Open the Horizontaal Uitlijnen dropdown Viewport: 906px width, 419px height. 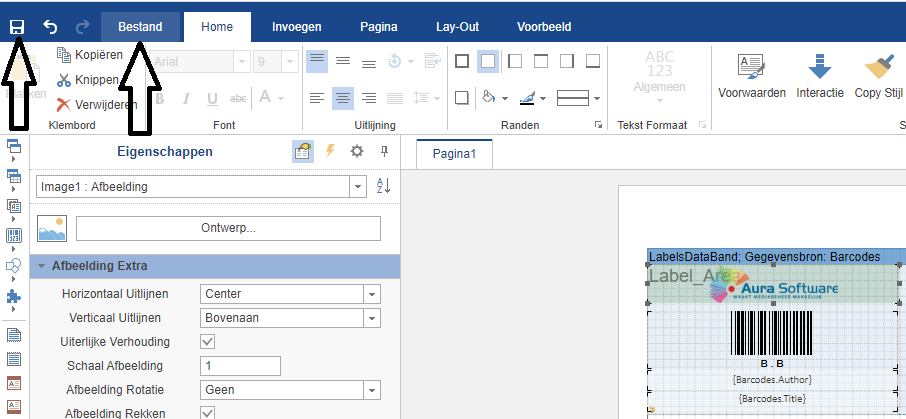click(371, 294)
